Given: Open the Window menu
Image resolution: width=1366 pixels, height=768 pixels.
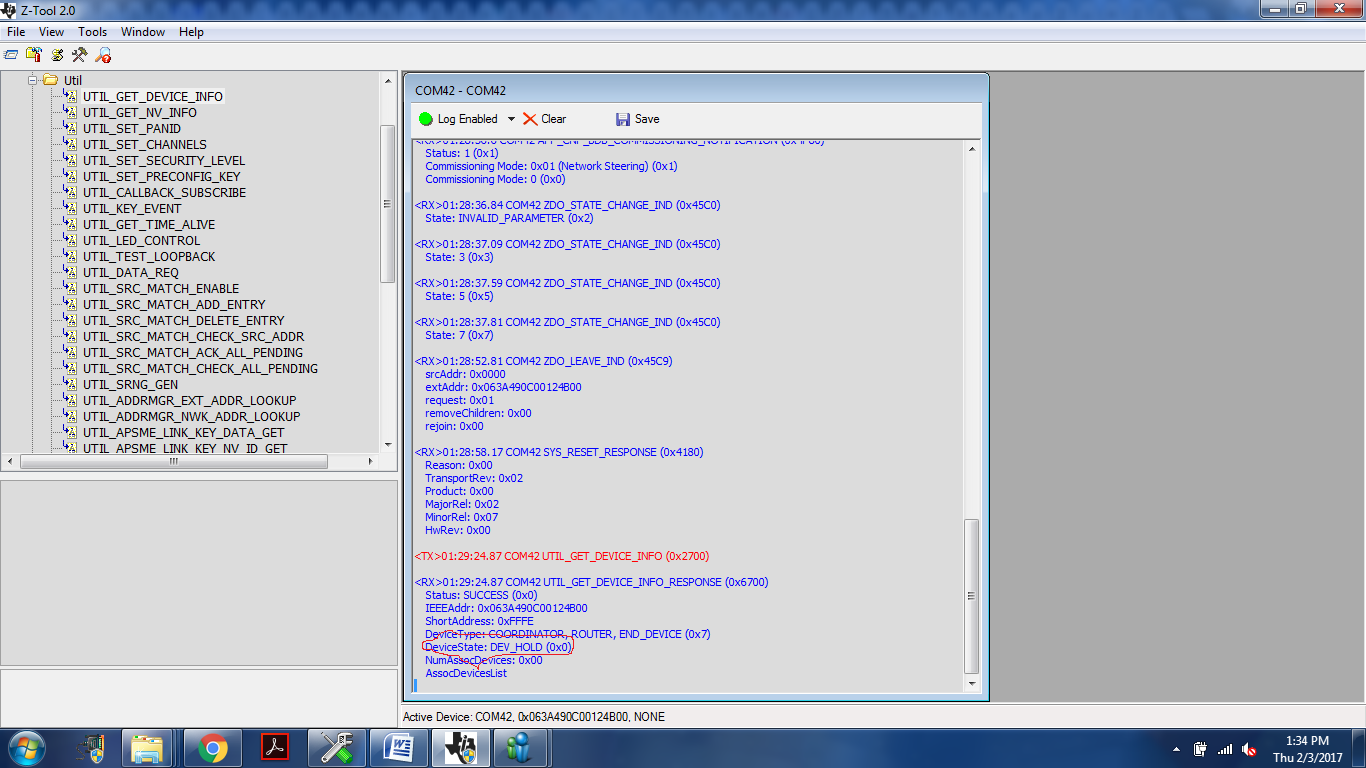Looking at the screenshot, I should point(143,32).
